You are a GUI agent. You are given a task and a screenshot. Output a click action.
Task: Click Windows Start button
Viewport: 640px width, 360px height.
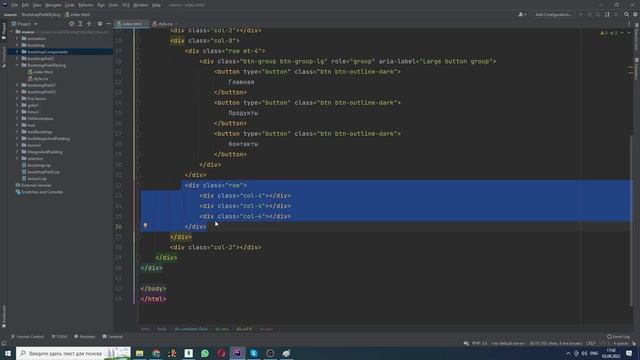(7, 353)
